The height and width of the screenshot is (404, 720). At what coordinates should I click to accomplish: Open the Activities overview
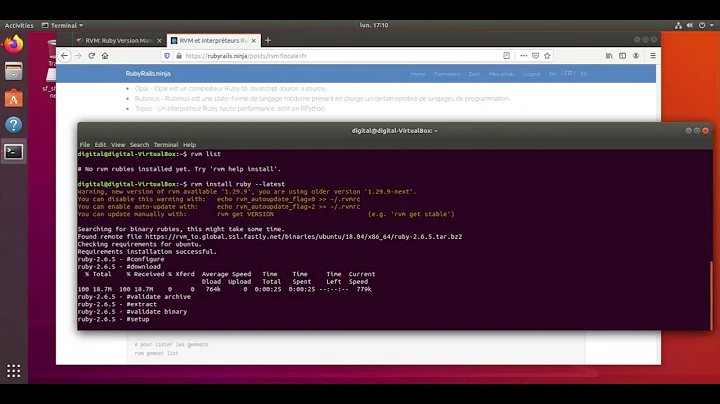click(19, 25)
